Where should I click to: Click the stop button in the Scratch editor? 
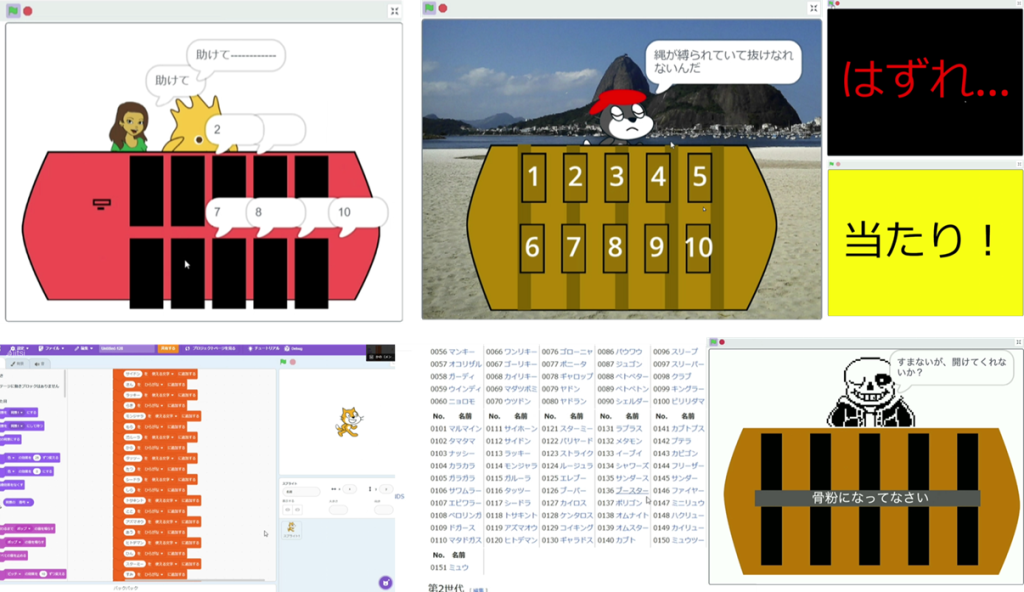293,362
